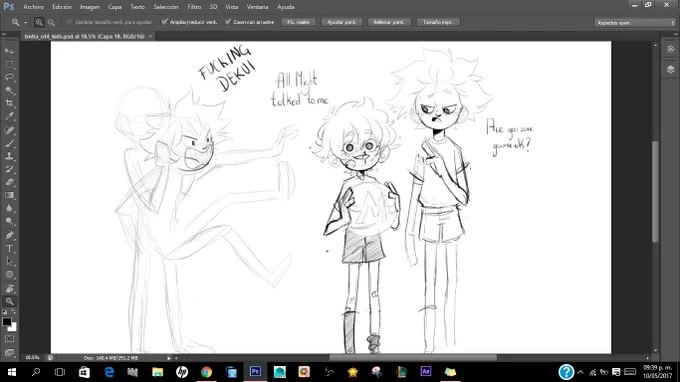Select the Lasso tool
This screenshot has height=382, width=680.
(x=10, y=77)
